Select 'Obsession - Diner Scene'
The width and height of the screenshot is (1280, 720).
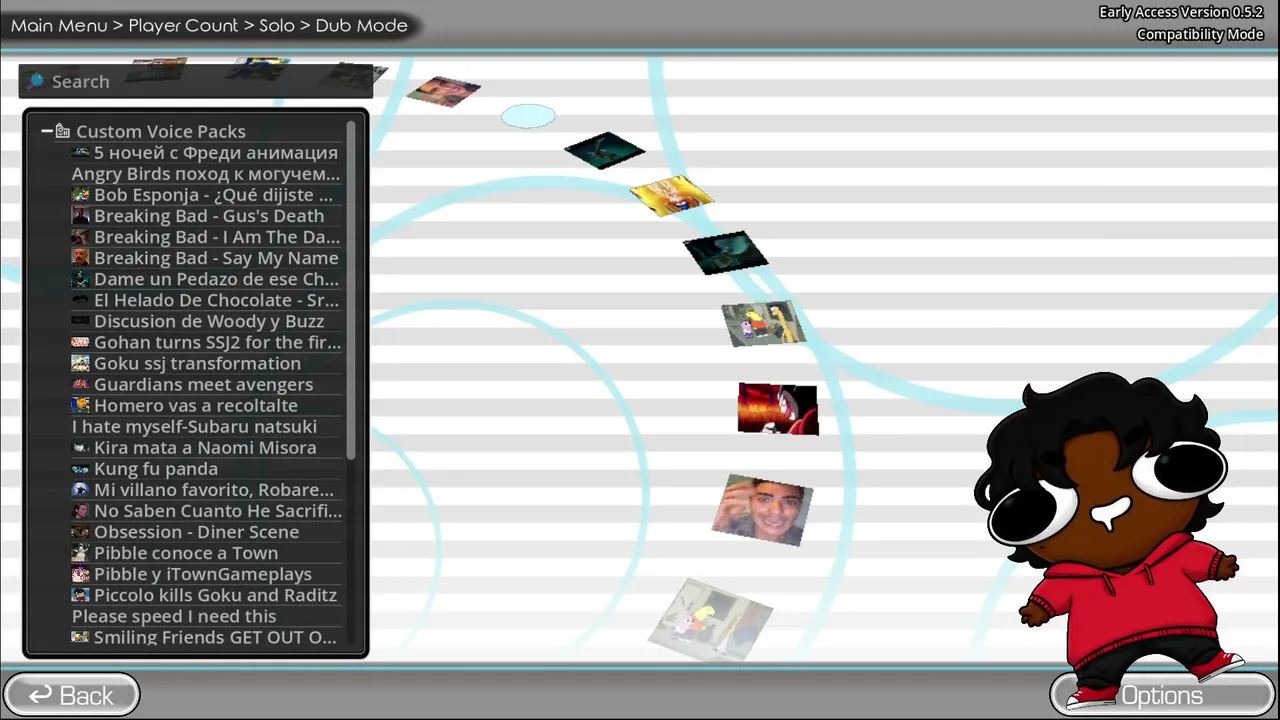point(196,532)
